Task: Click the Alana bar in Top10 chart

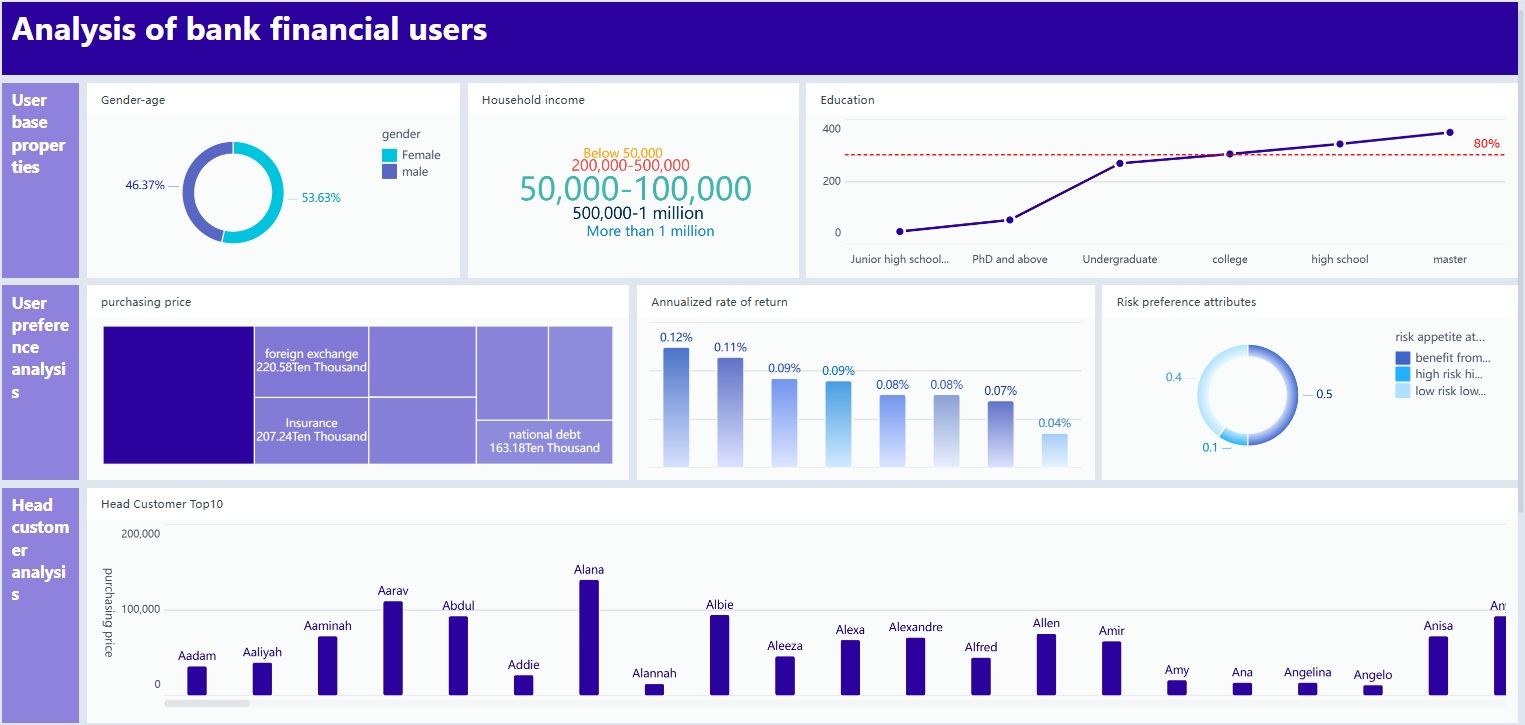Action: (589, 637)
